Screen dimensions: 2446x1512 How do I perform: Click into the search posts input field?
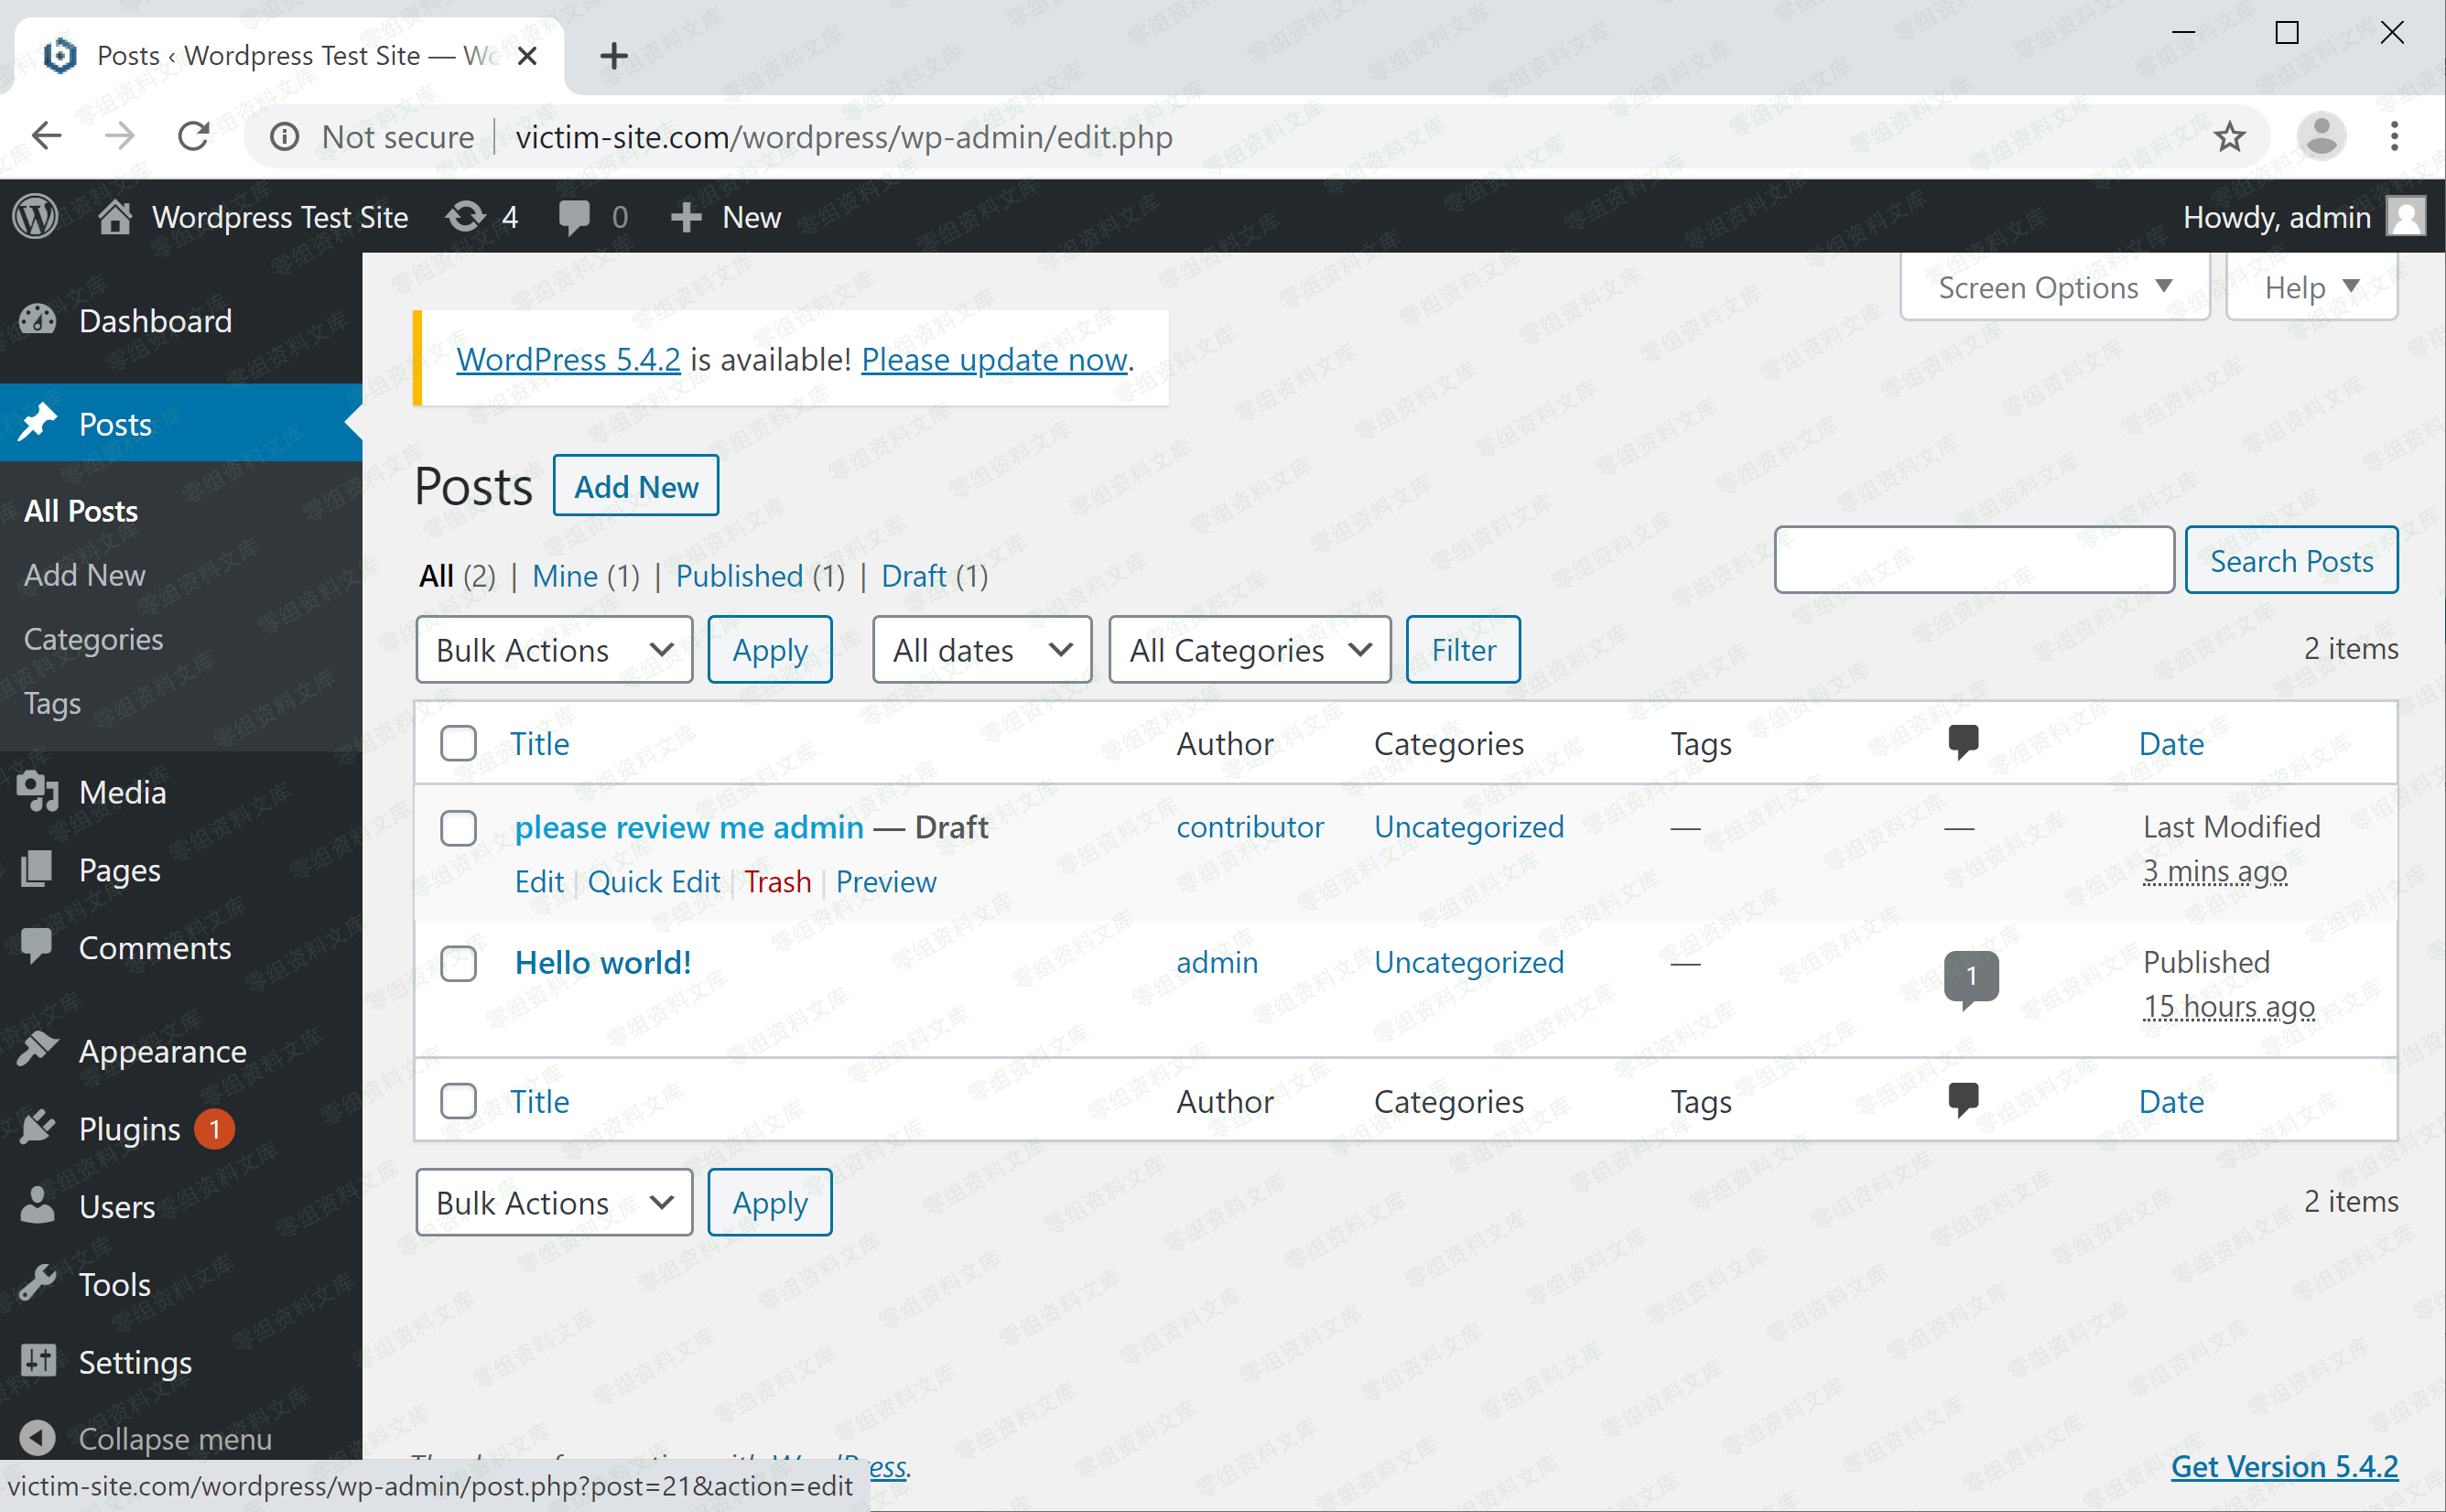[1974, 560]
